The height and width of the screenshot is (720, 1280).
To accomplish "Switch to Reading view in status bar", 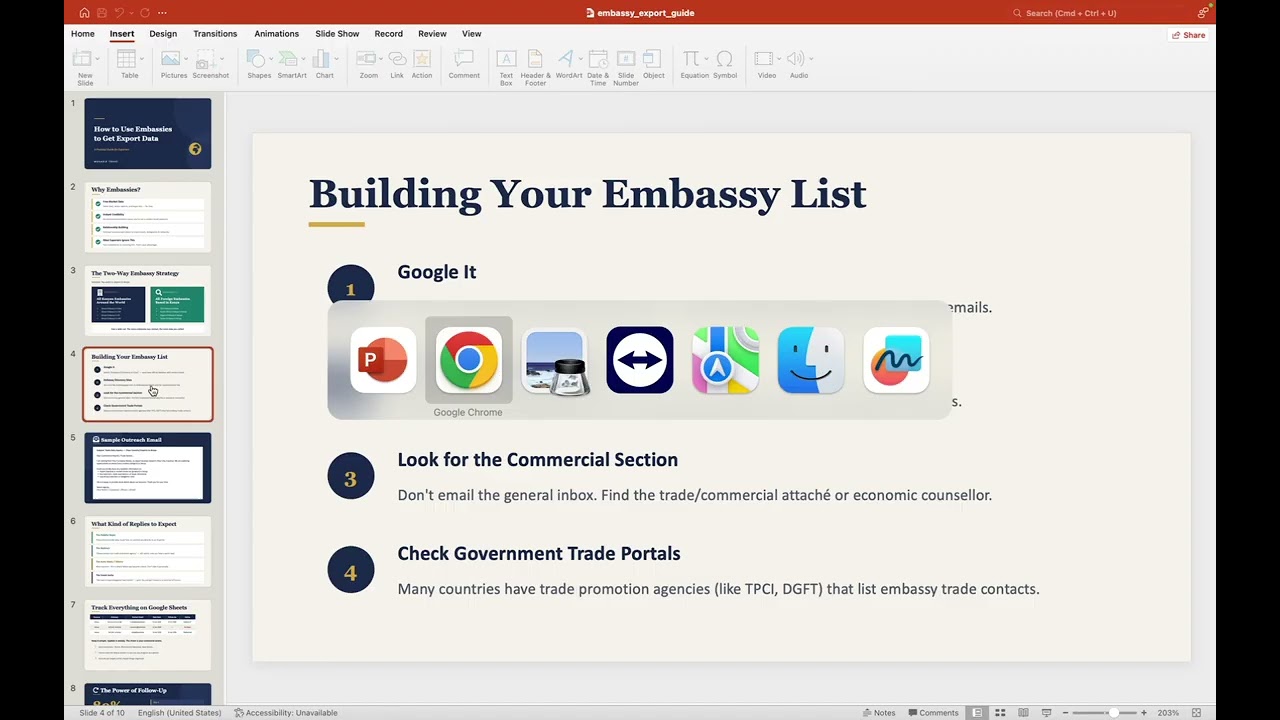I will coord(1024,713).
